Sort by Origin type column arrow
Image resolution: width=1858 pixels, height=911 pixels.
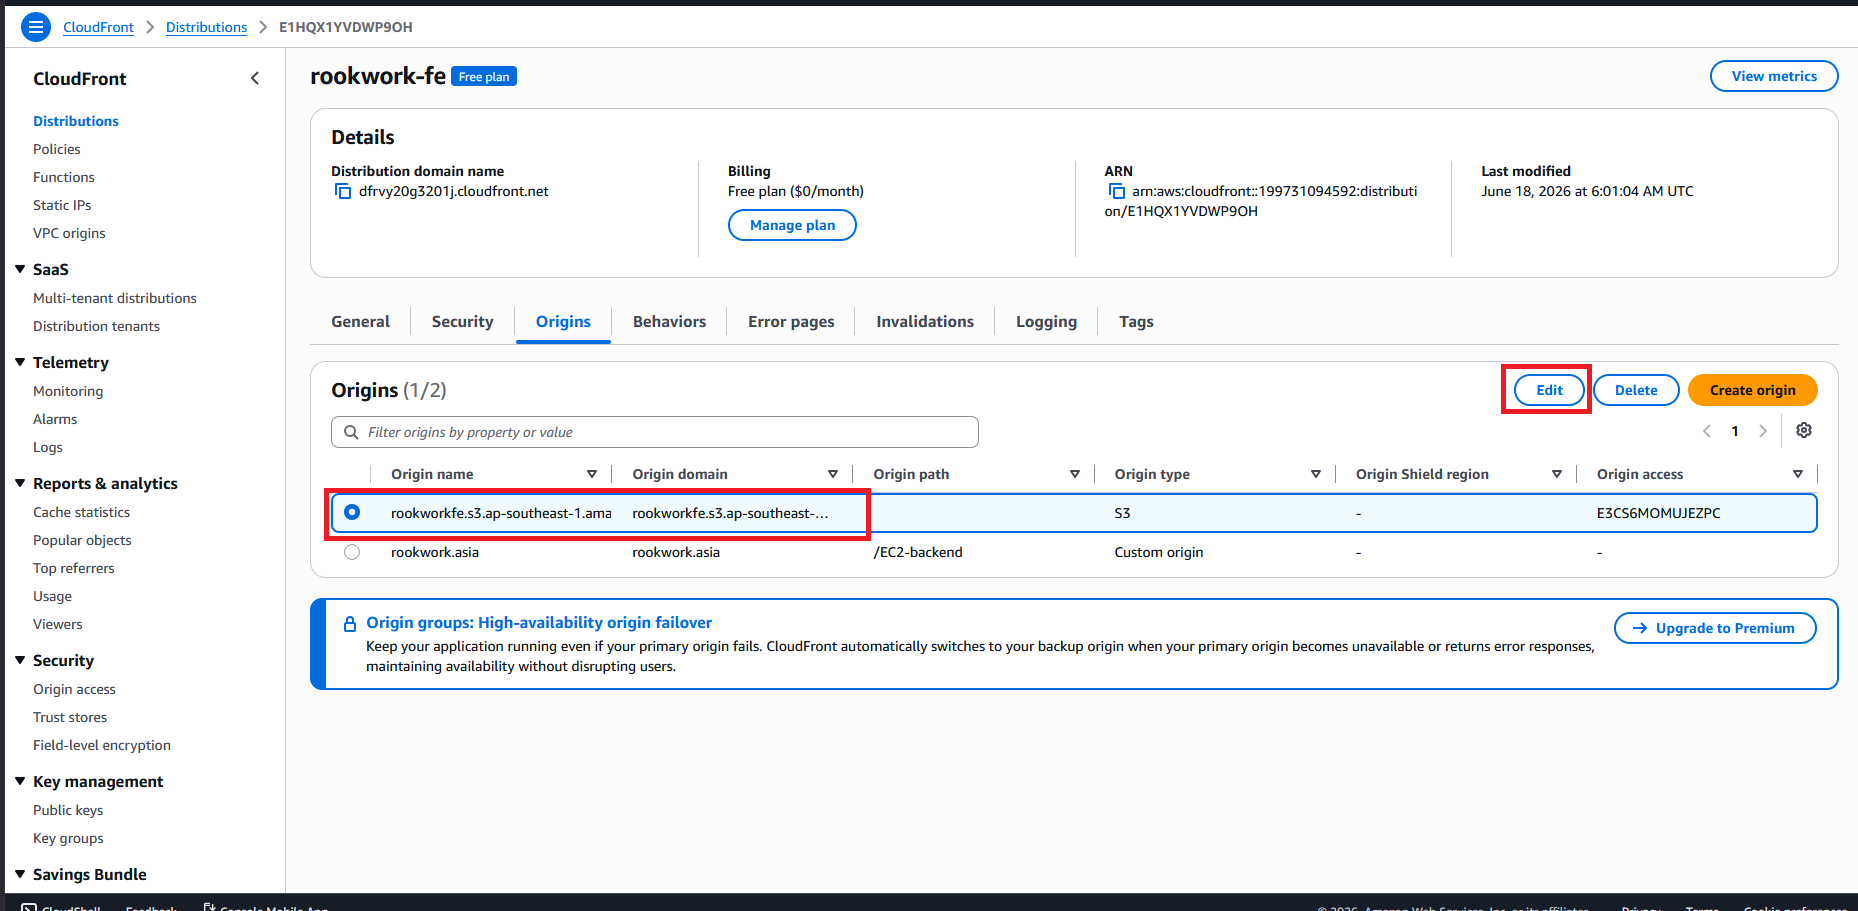point(1316,474)
